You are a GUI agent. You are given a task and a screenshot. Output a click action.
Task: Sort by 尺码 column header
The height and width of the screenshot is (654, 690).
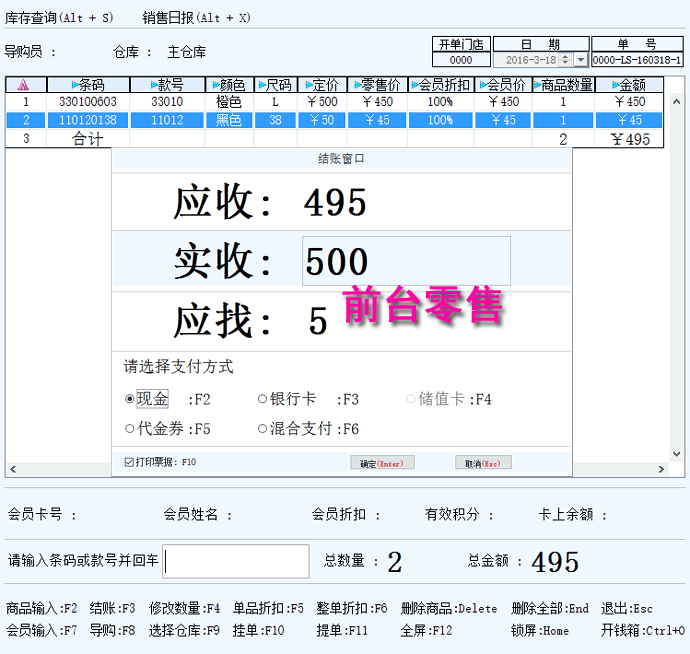[275, 85]
